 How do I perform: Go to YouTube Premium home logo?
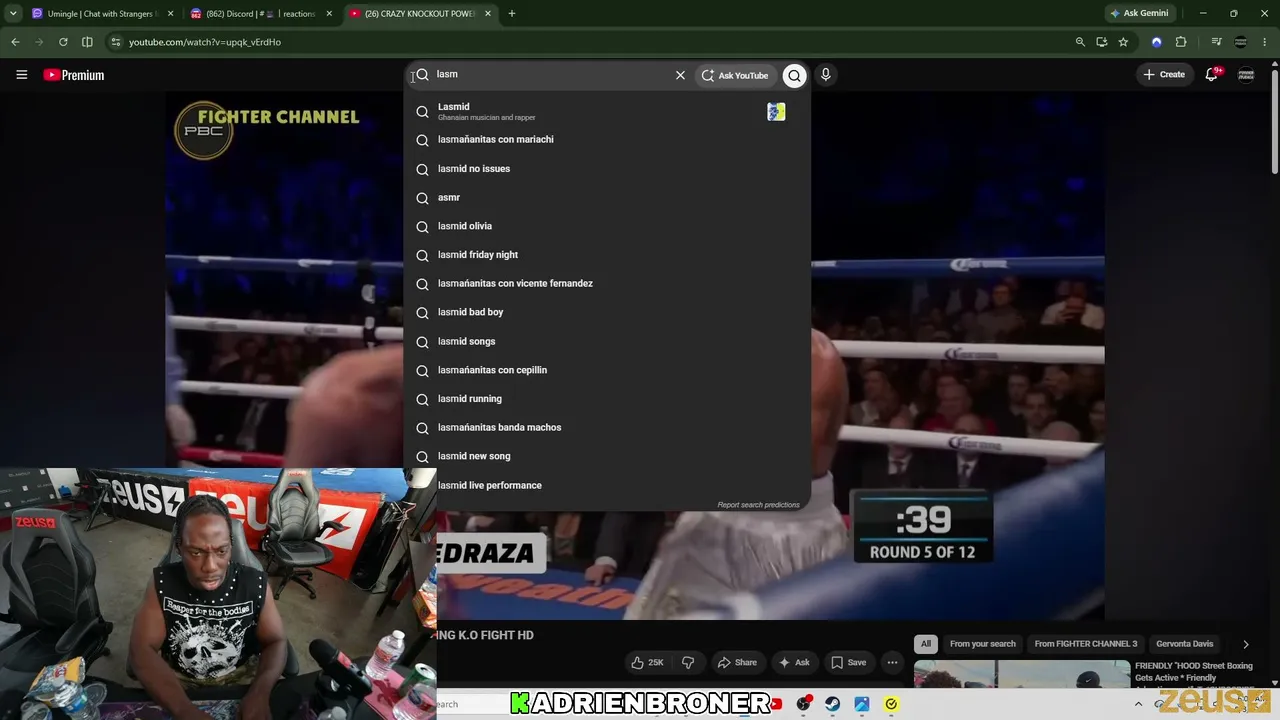pyautogui.click(x=74, y=75)
